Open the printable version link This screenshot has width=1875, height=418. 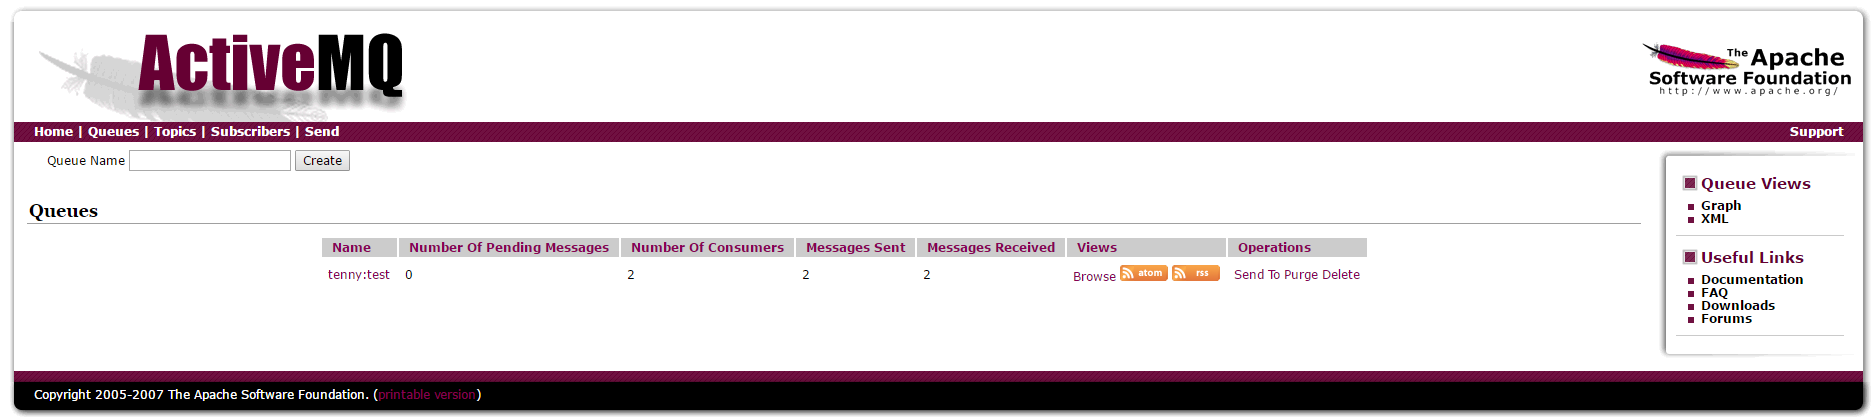pyautogui.click(x=427, y=395)
